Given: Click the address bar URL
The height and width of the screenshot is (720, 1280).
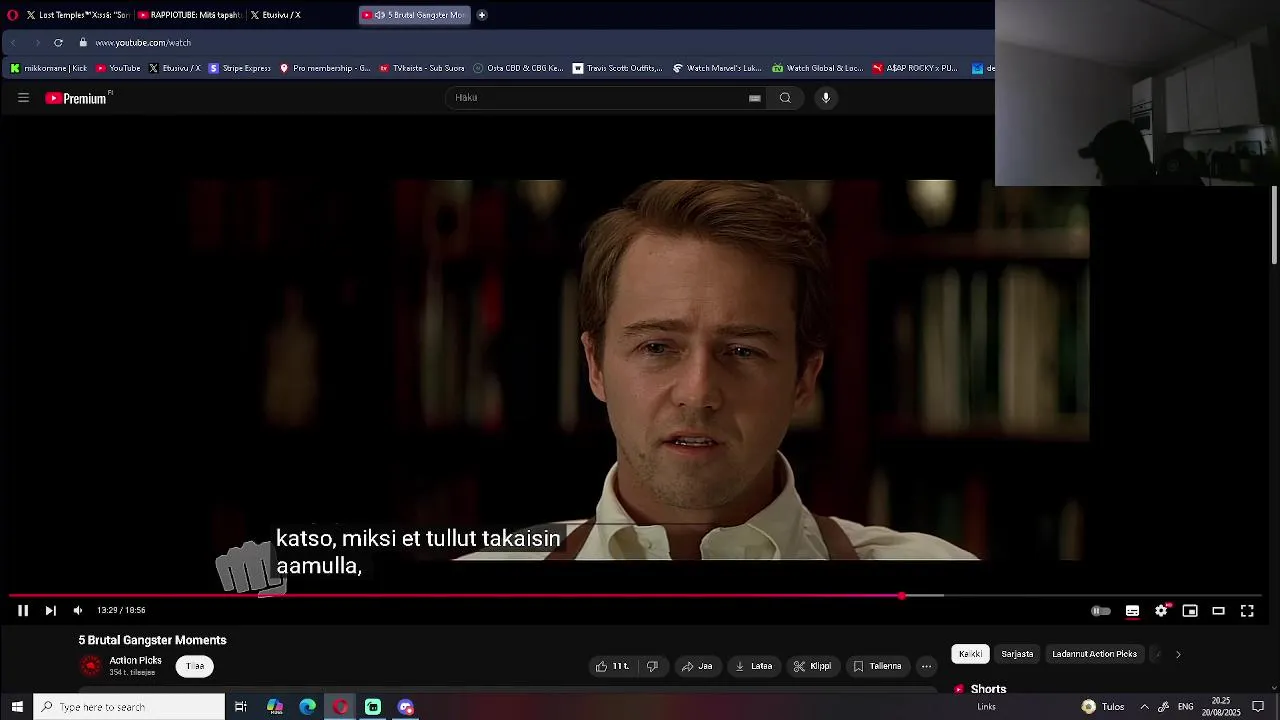Looking at the screenshot, I should coord(143,43).
